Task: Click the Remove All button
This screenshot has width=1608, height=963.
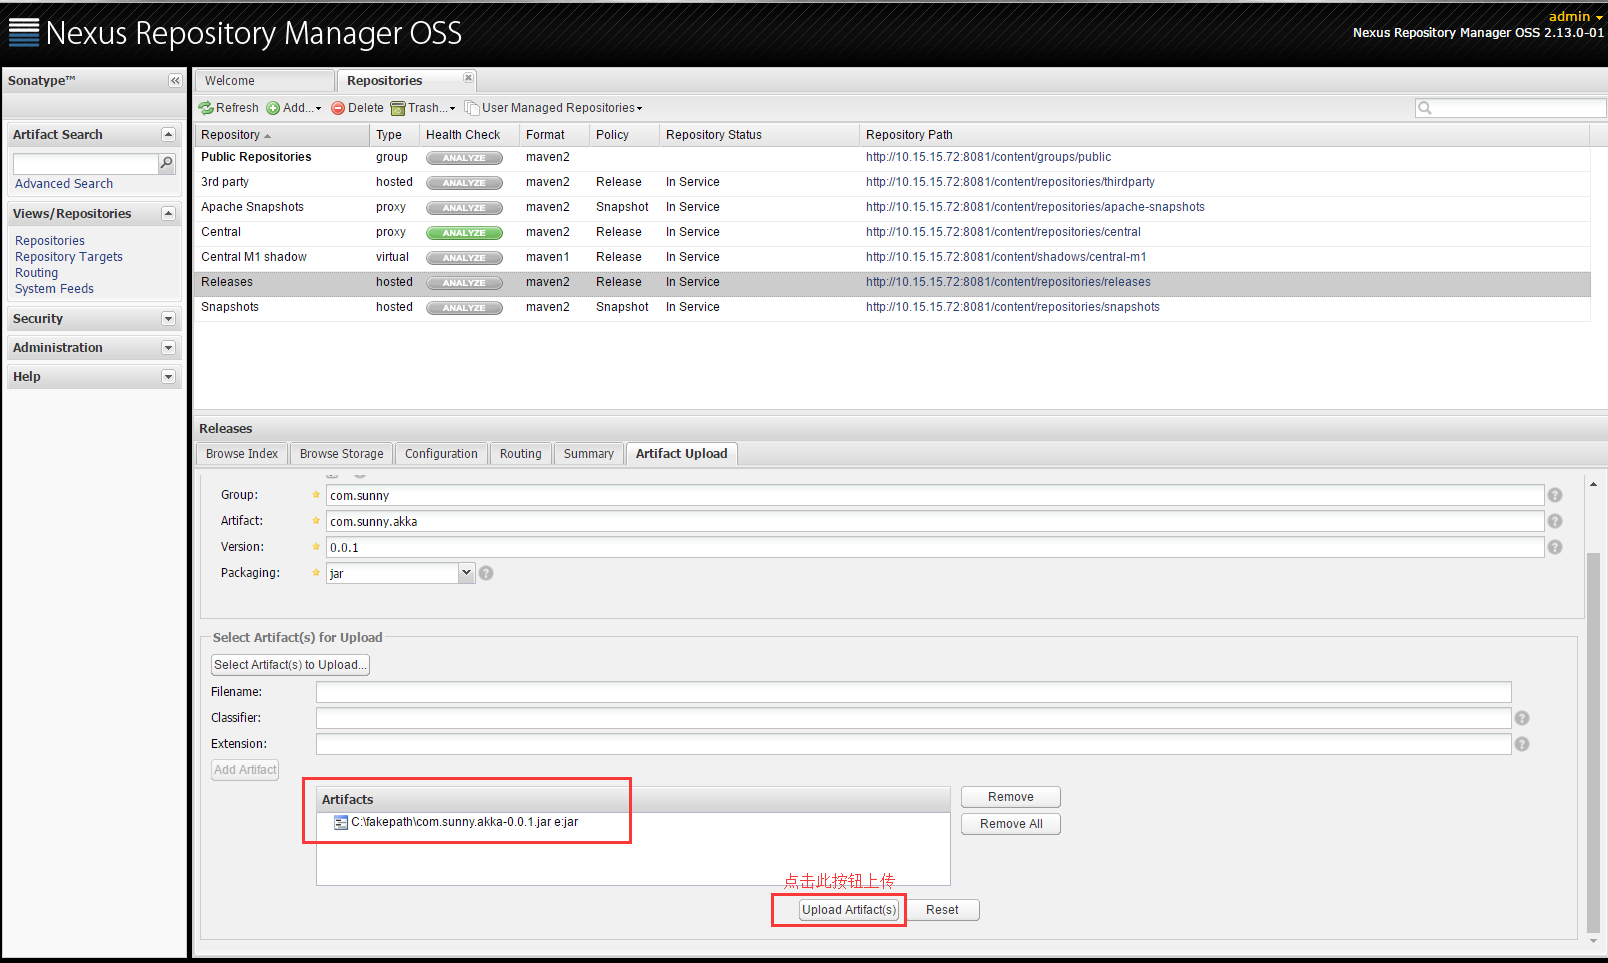Action: 1011,824
